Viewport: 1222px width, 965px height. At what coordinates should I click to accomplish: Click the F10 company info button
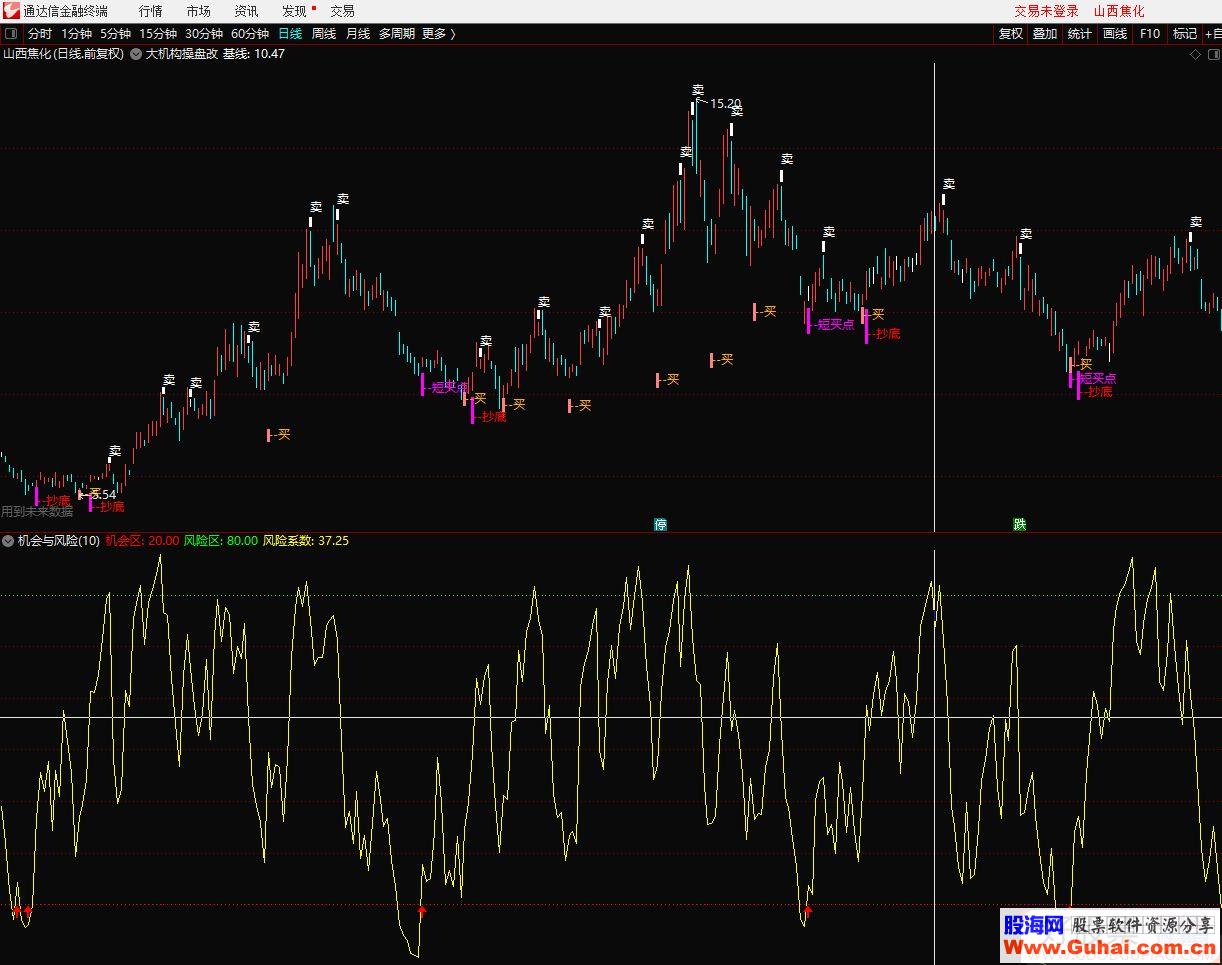tap(1150, 33)
